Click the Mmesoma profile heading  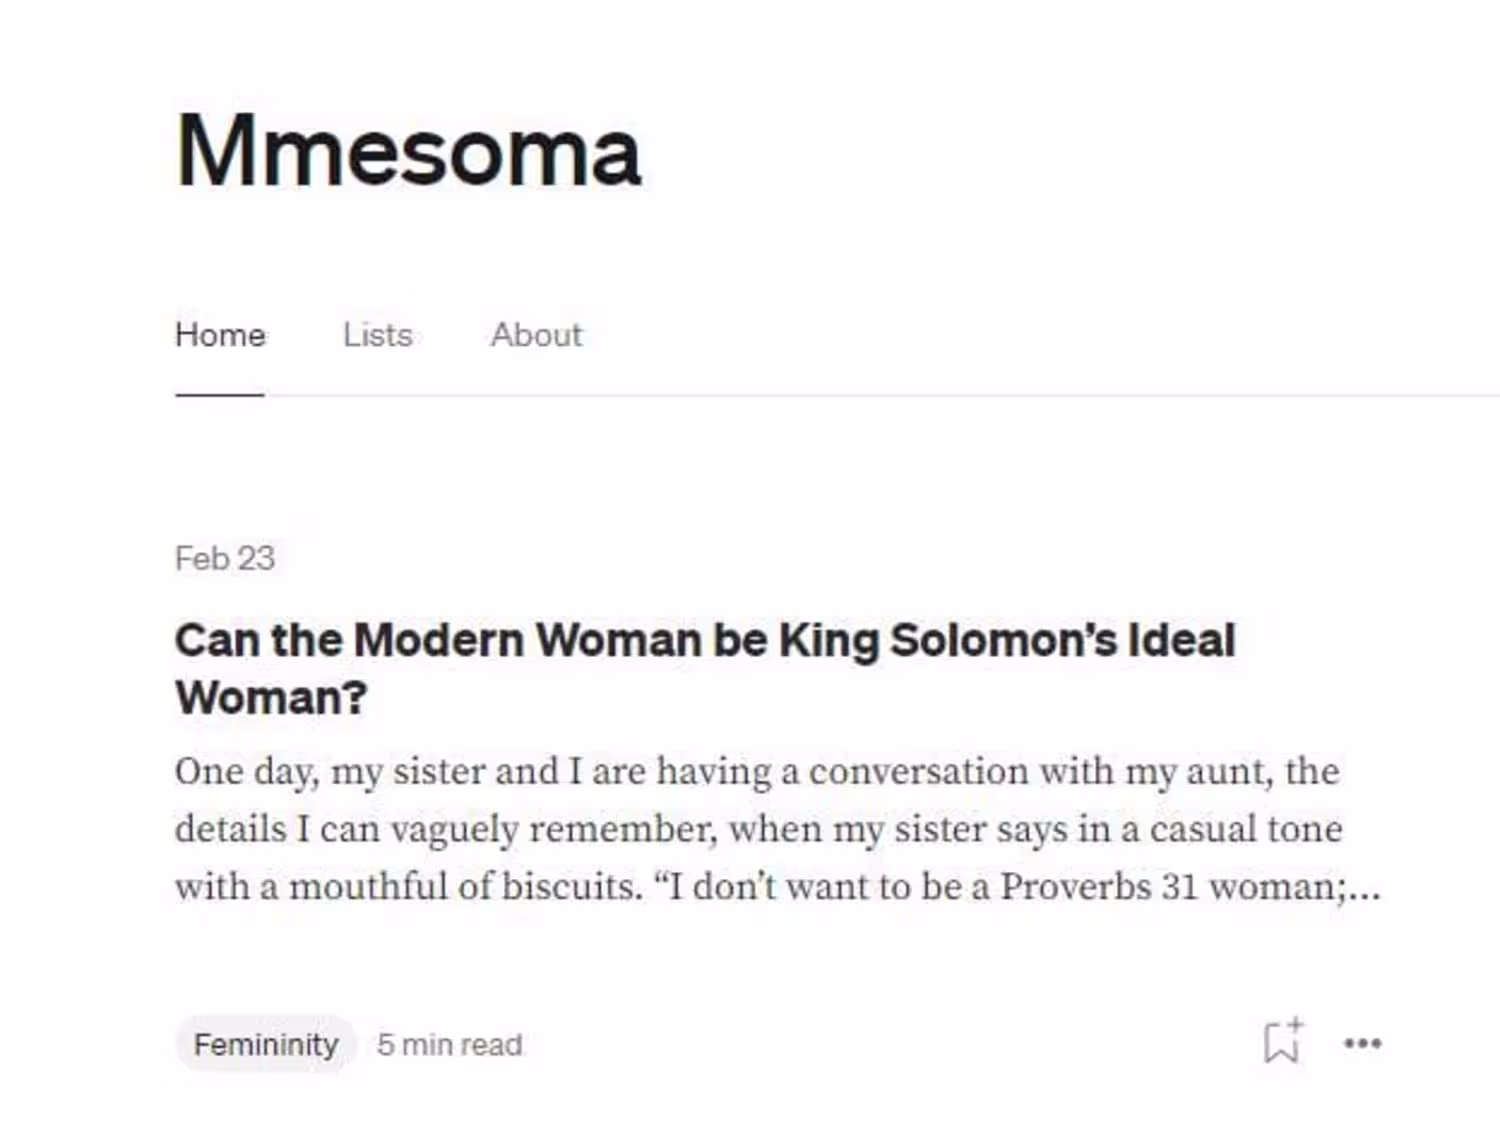click(408, 152)
